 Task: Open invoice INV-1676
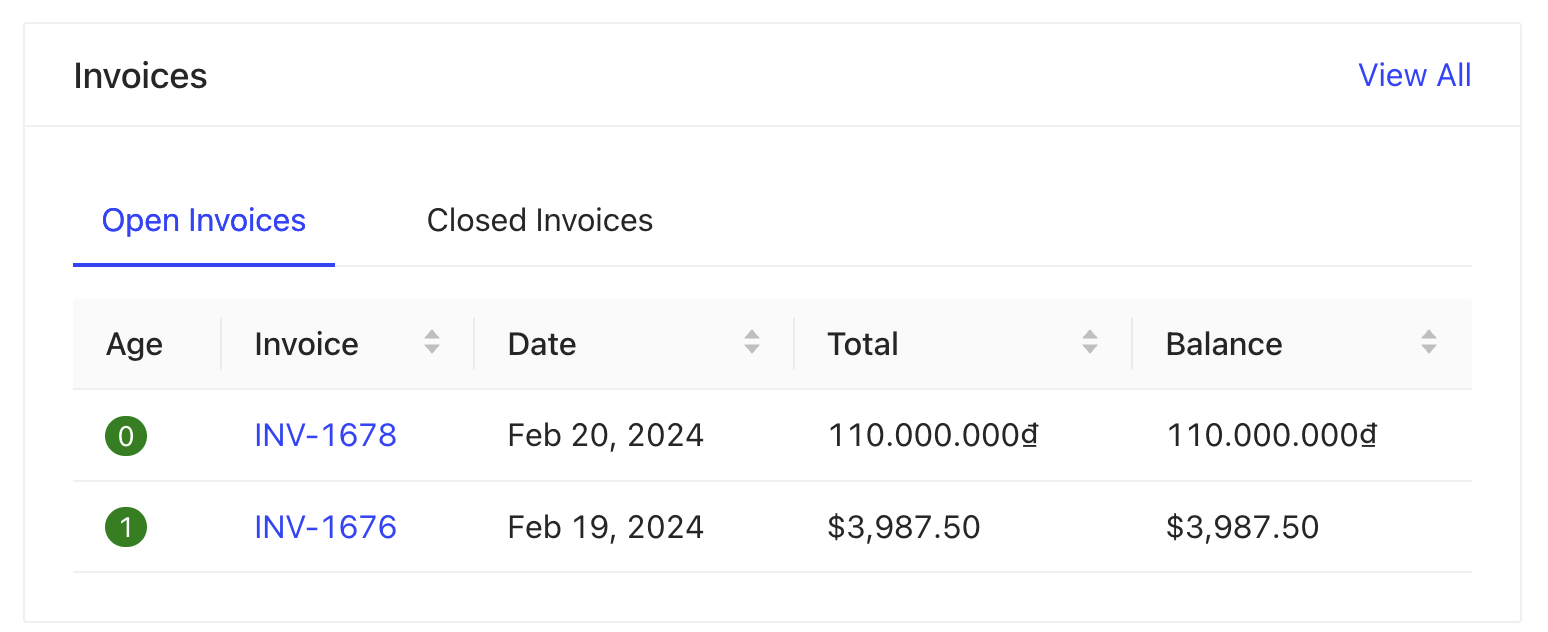325,527
